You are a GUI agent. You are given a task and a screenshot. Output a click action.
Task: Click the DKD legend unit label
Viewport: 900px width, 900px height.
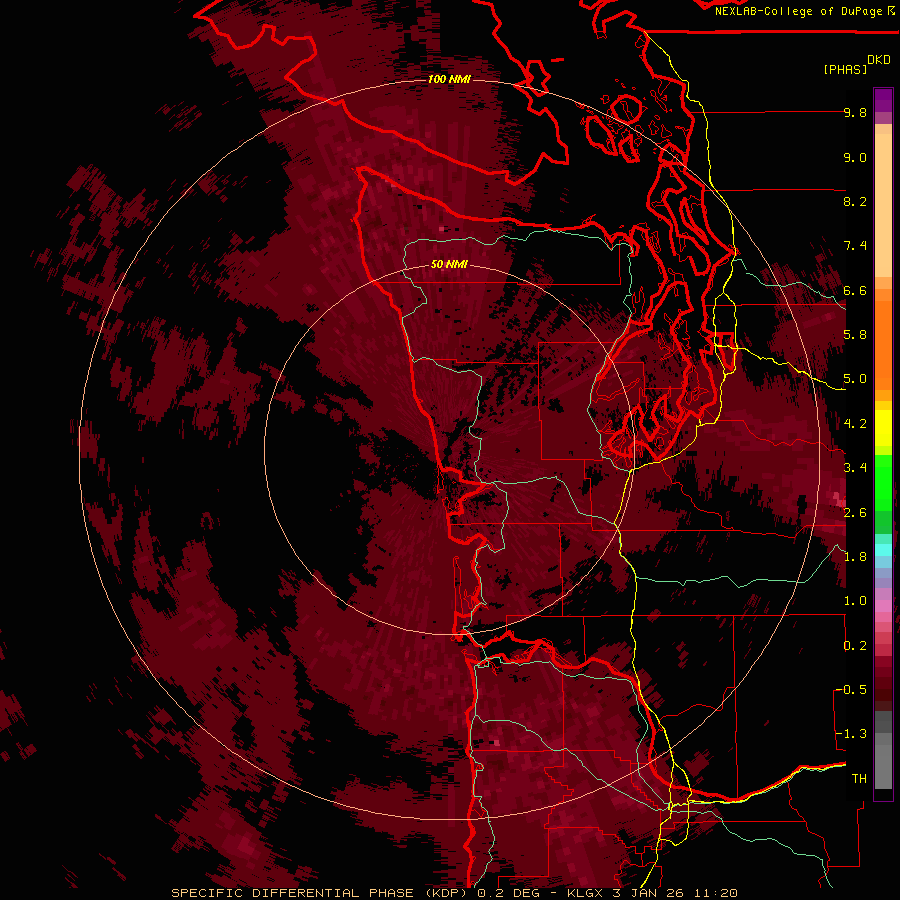click(879, 60)
